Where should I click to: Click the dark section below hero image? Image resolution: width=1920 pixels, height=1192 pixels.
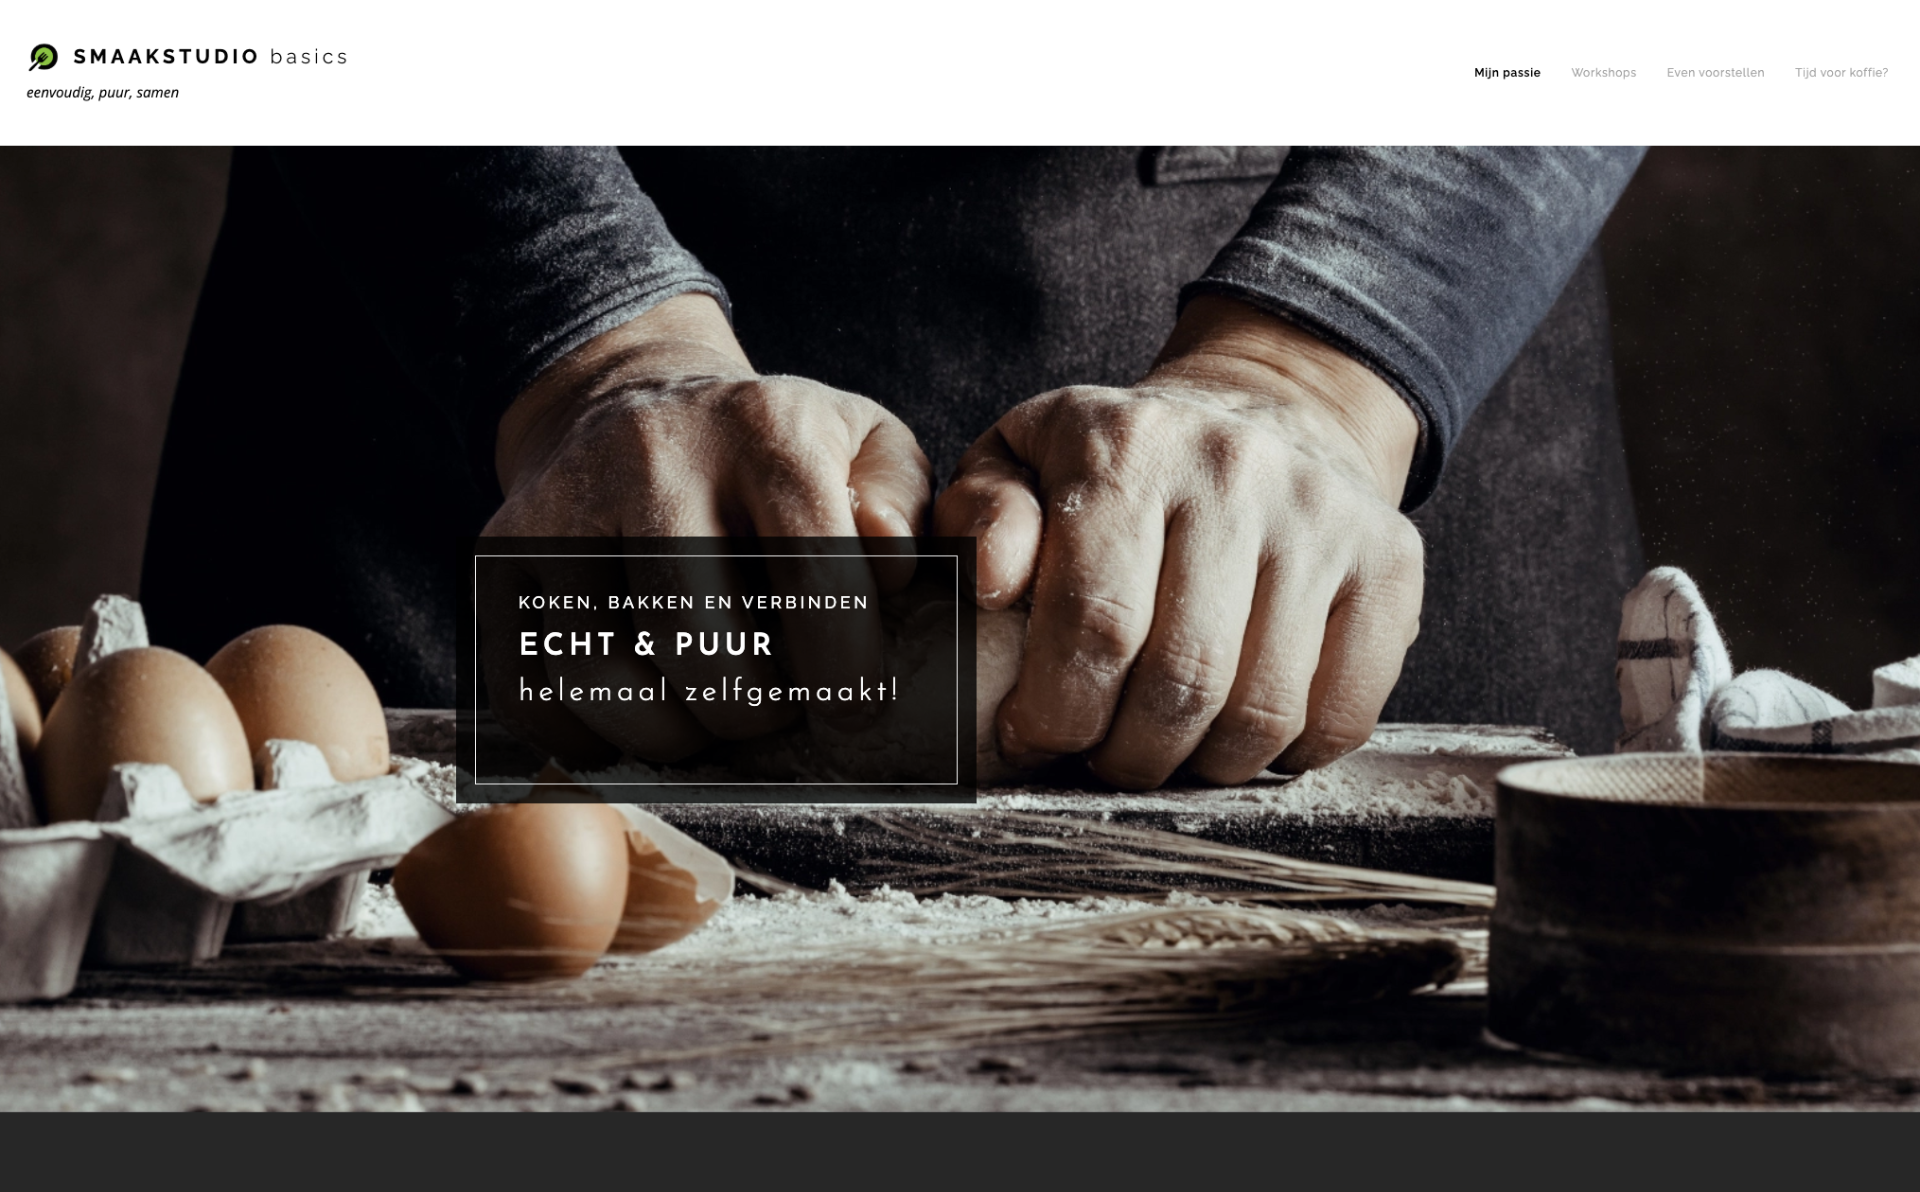[x=960, y=1152]
